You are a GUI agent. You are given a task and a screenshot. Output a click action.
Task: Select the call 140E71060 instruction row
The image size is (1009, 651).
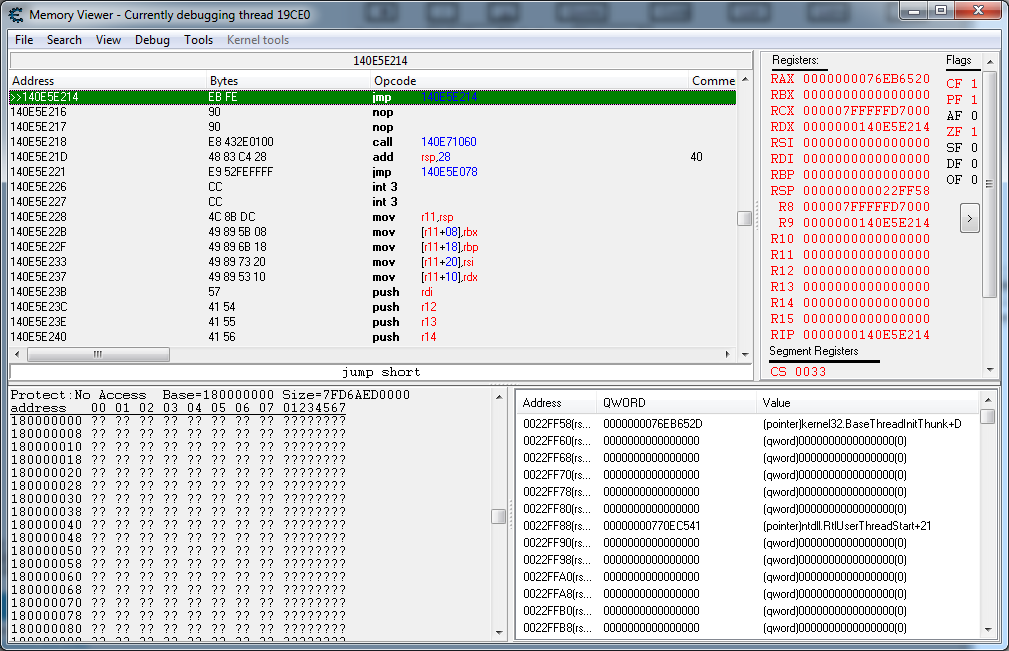click(x=373, y=142)
